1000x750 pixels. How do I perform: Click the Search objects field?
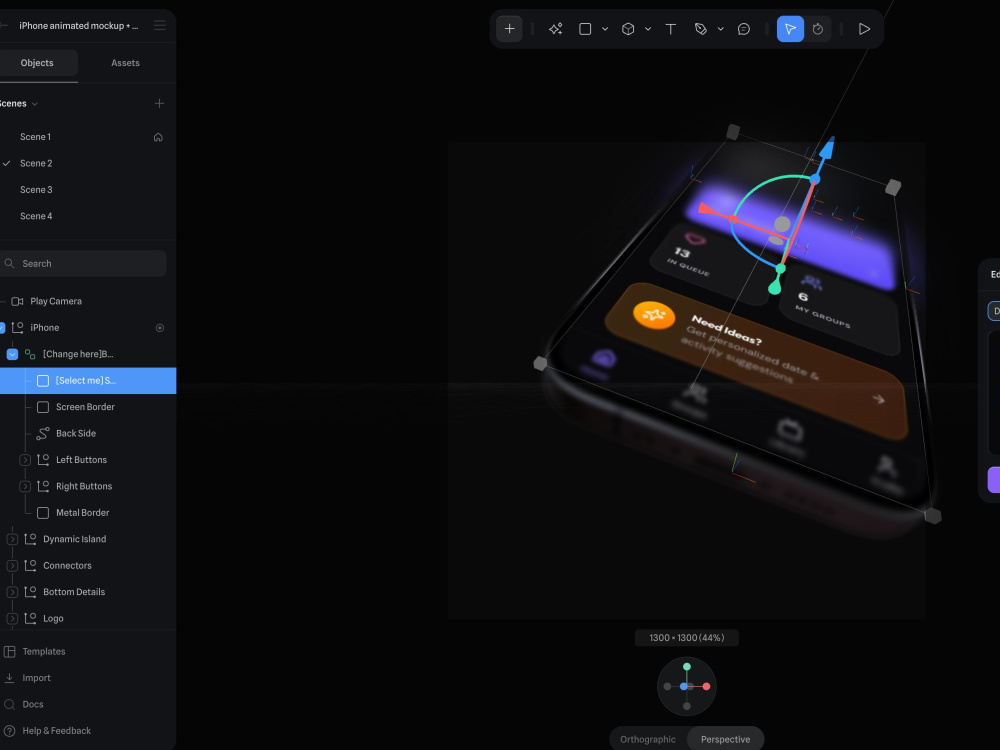click(83, 263)
